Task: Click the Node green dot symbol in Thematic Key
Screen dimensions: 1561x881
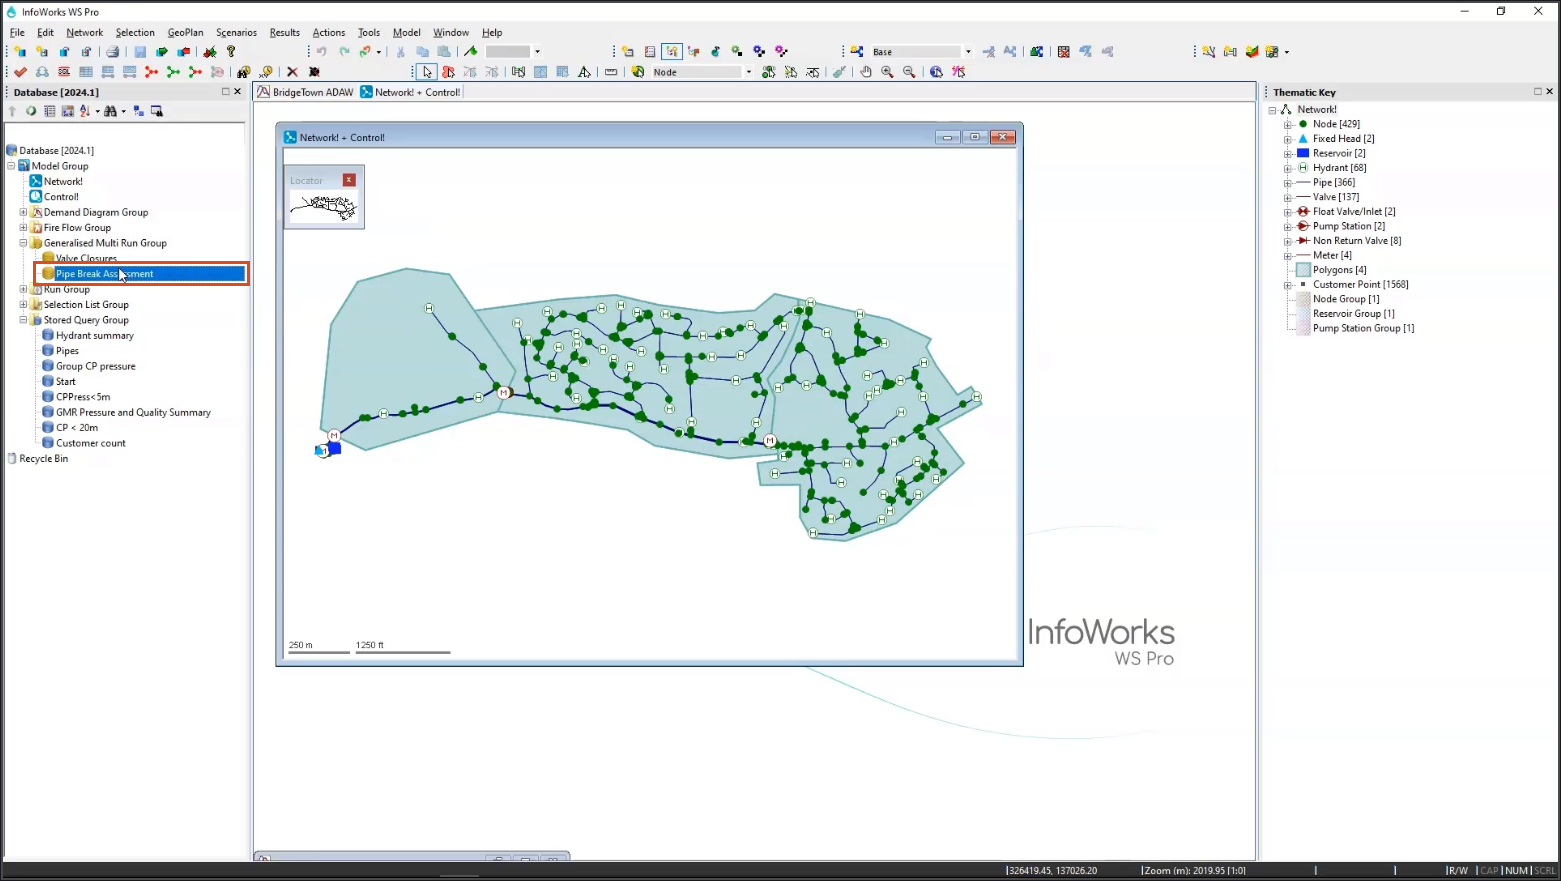Action: pyautogui.click(x=1303, y=125)
